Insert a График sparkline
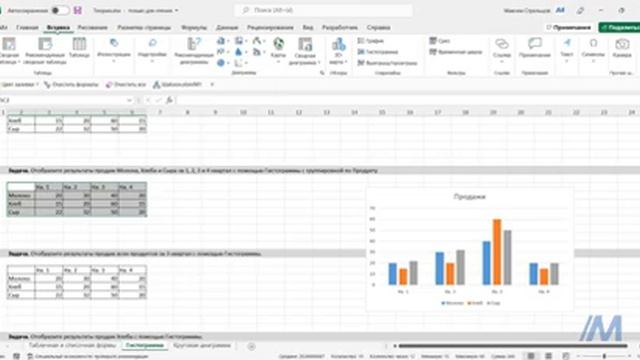Screen dimensions: 640x360 tap(371, 41)
